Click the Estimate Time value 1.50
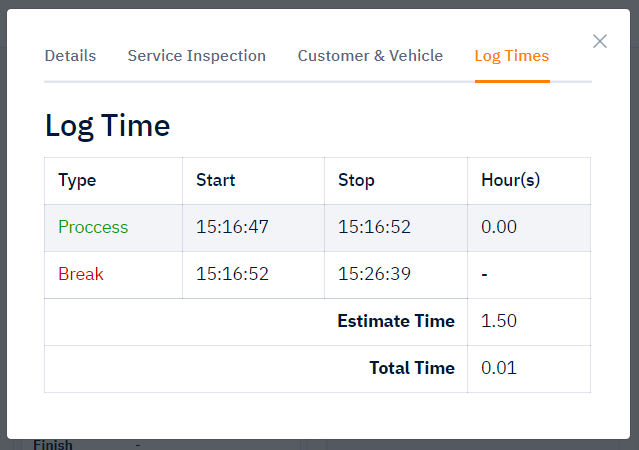This screenshot has width=639, height=450. [x=499, y=321]
